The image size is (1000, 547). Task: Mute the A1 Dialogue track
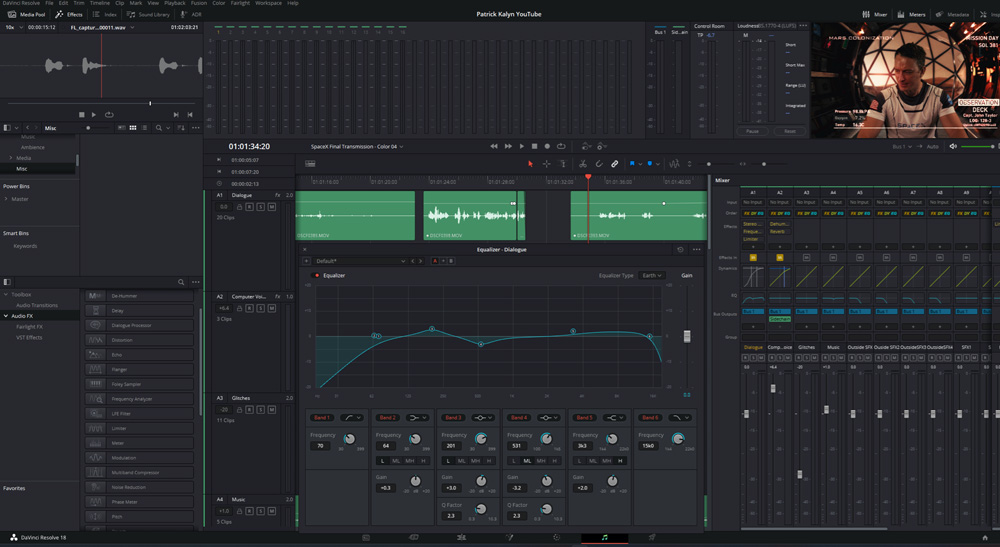(272, 207)
